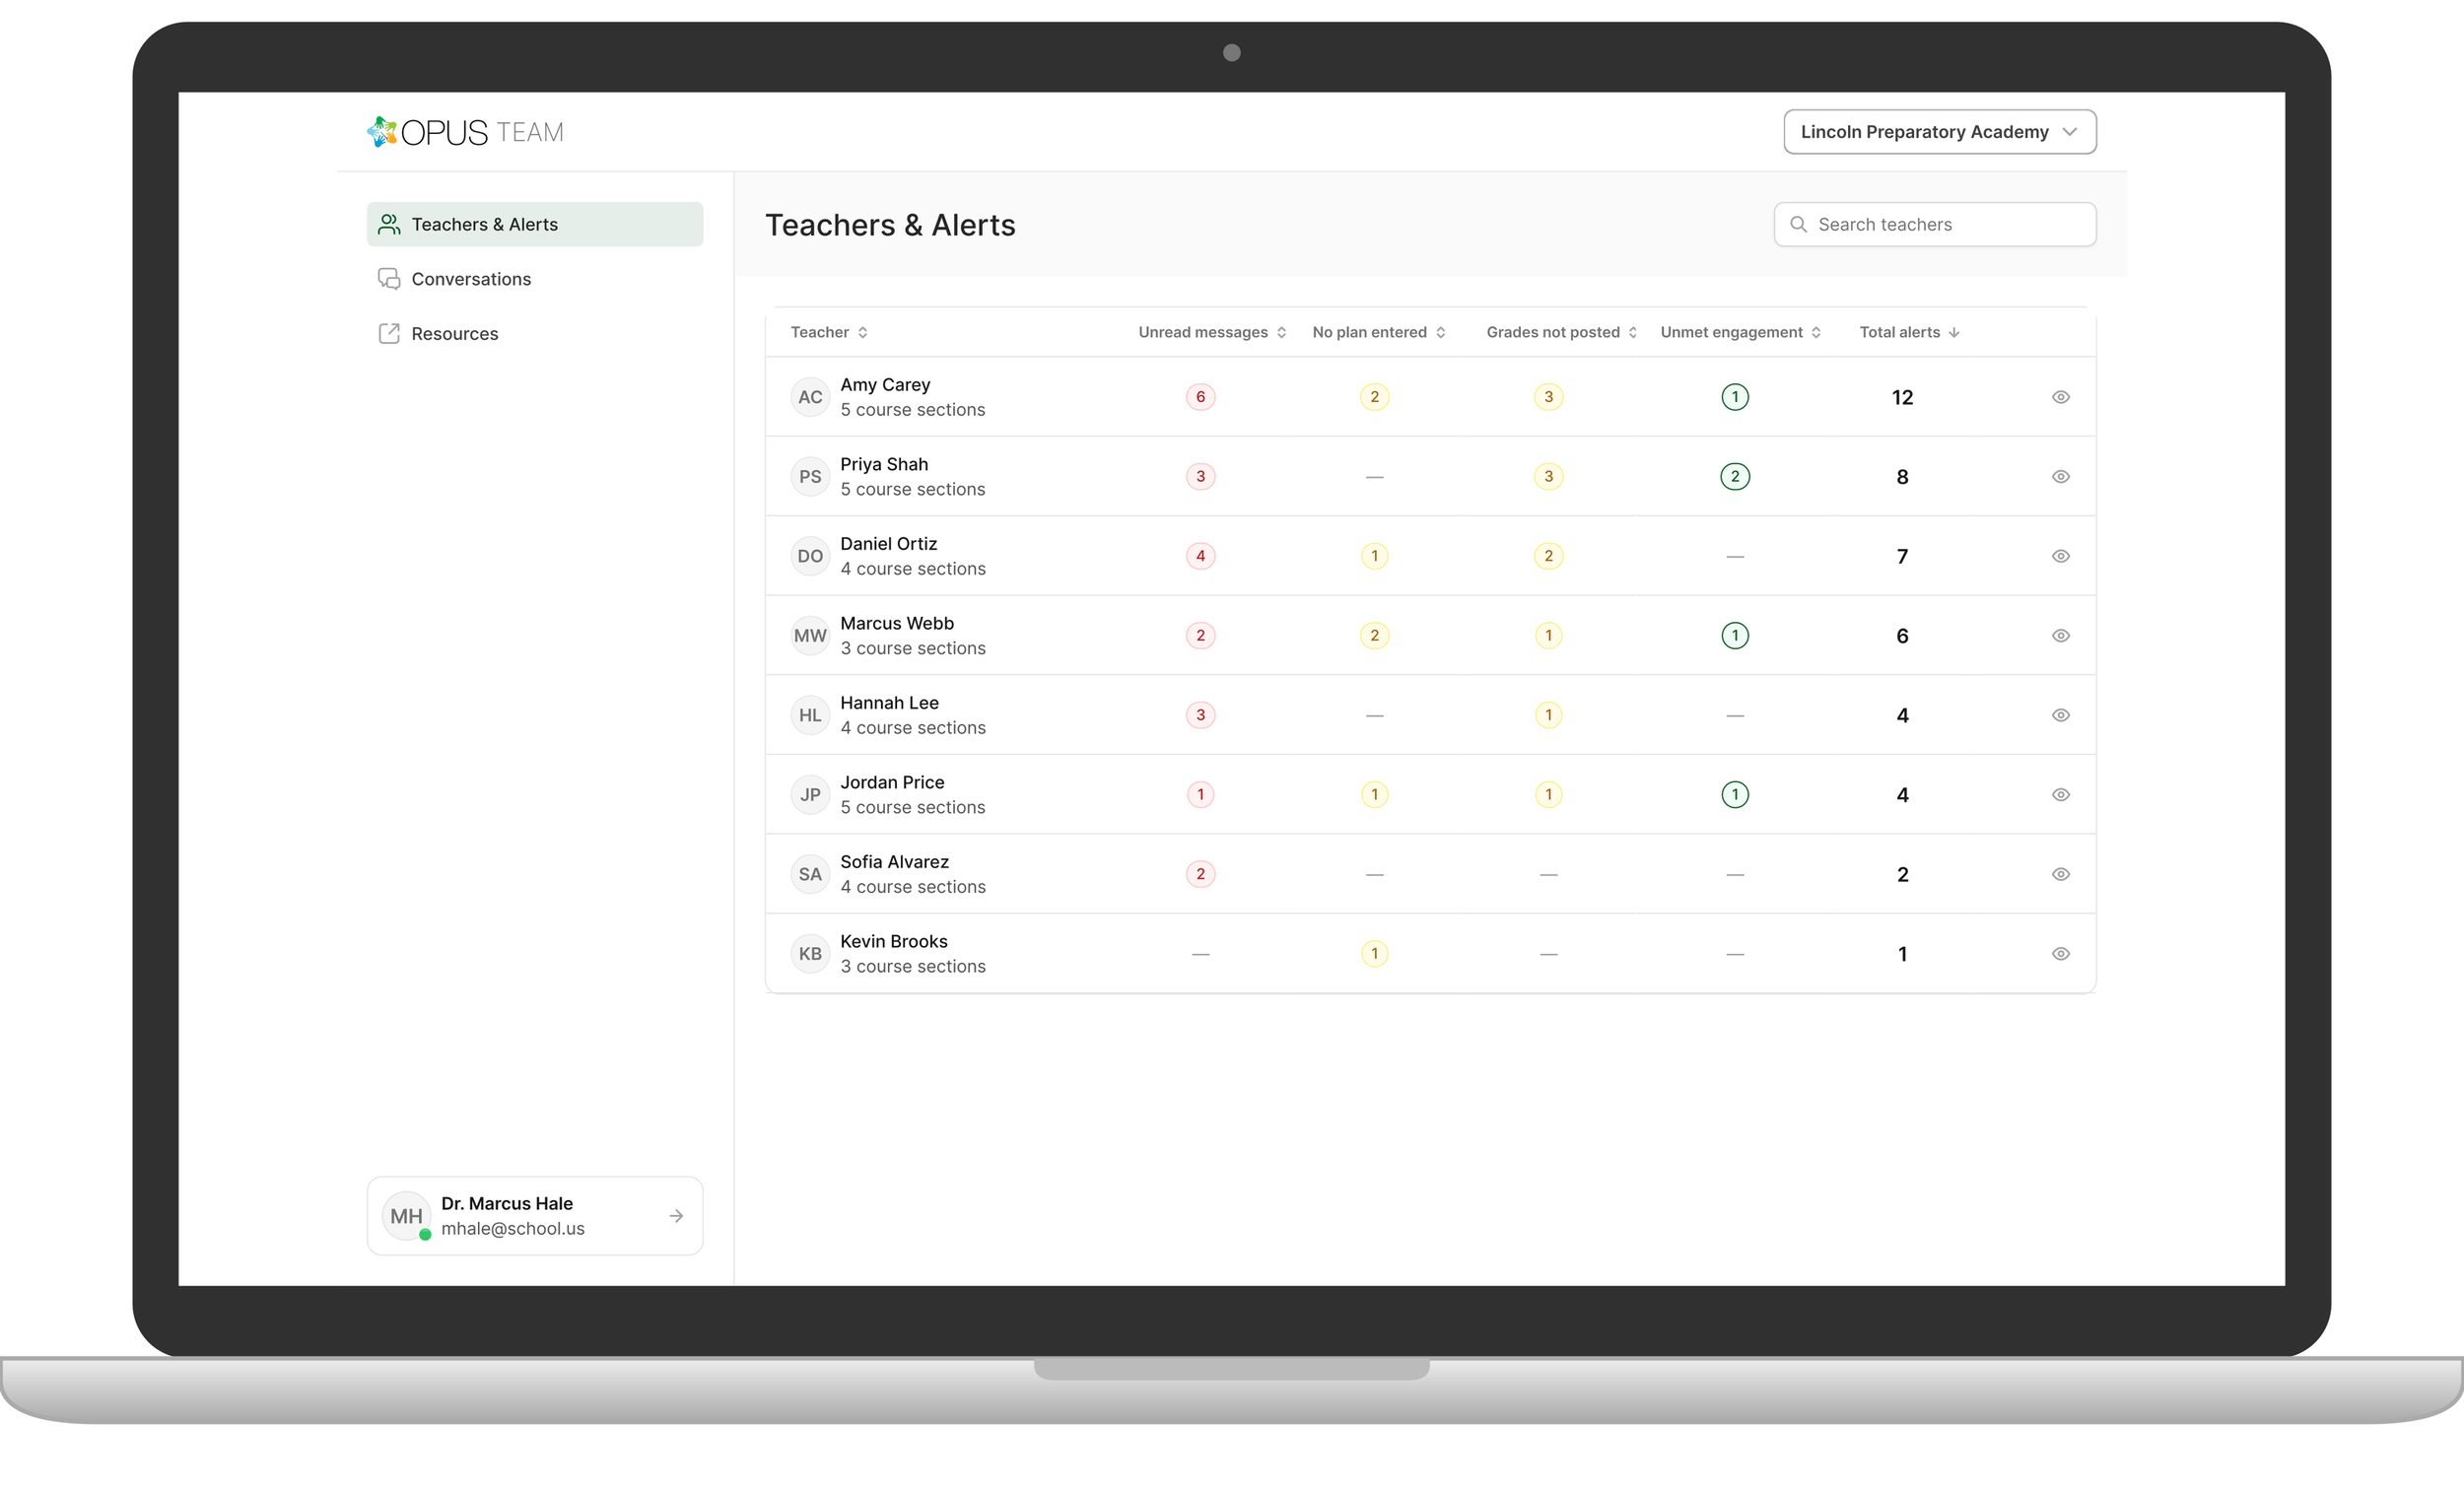View Priya Shah's details with eye icon
This screenshot has width=2464, height=1488.
tap(2061, 477)
